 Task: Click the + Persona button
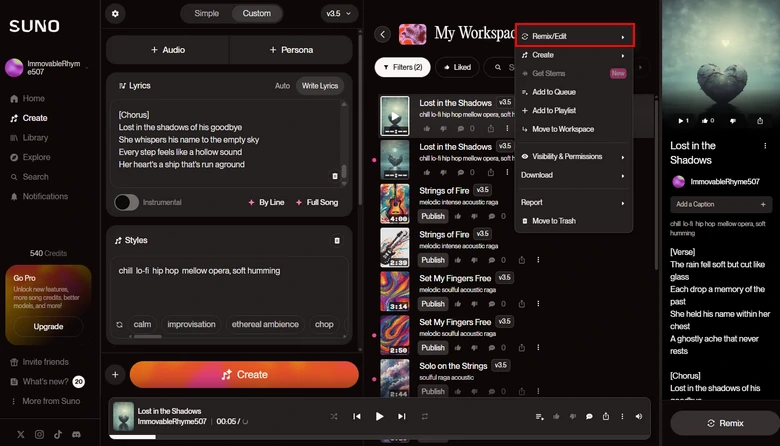click(291, 50)
